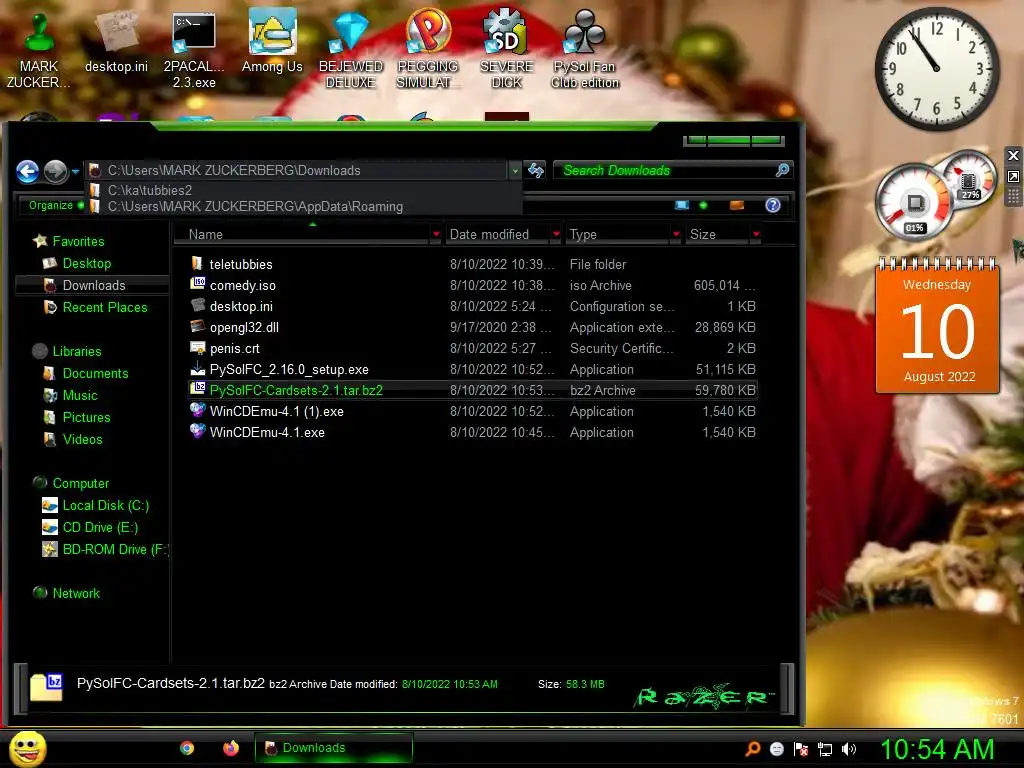Go back with the blue Back arrow
Viewport: 1024px width, 768px height.
27,171
